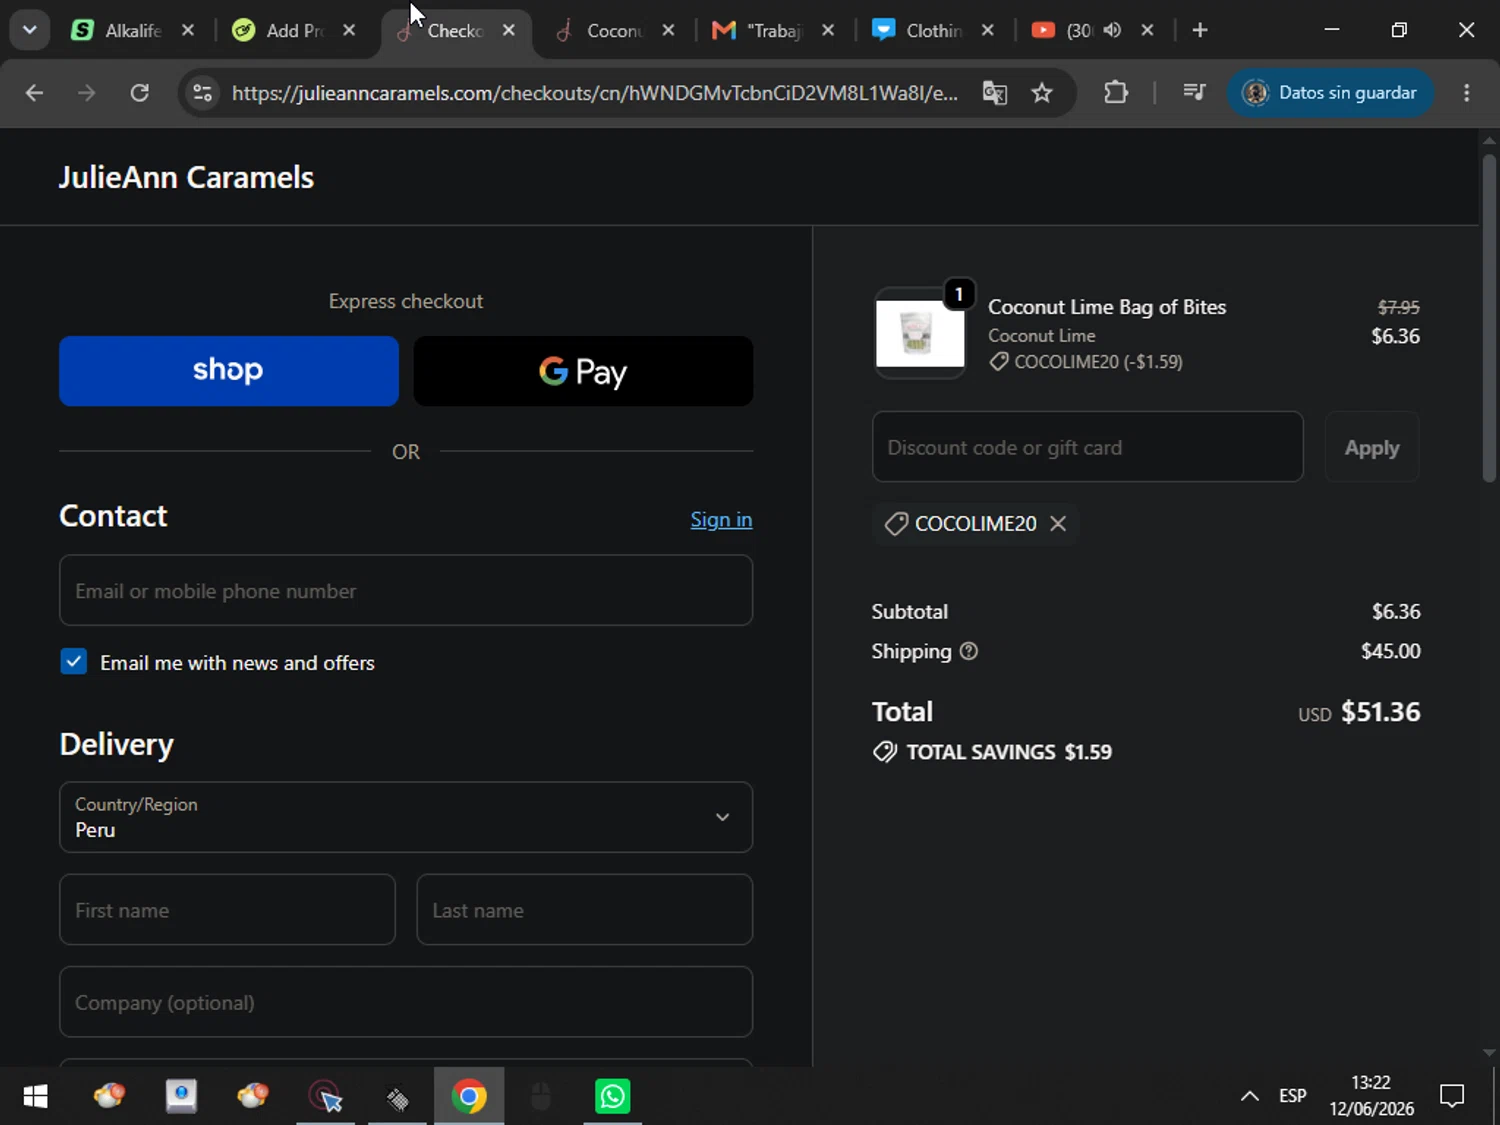Close the Add Pr tab
Image resolution: width=1500 pixels, height=1125 pixels.
(x=348, y=30)
